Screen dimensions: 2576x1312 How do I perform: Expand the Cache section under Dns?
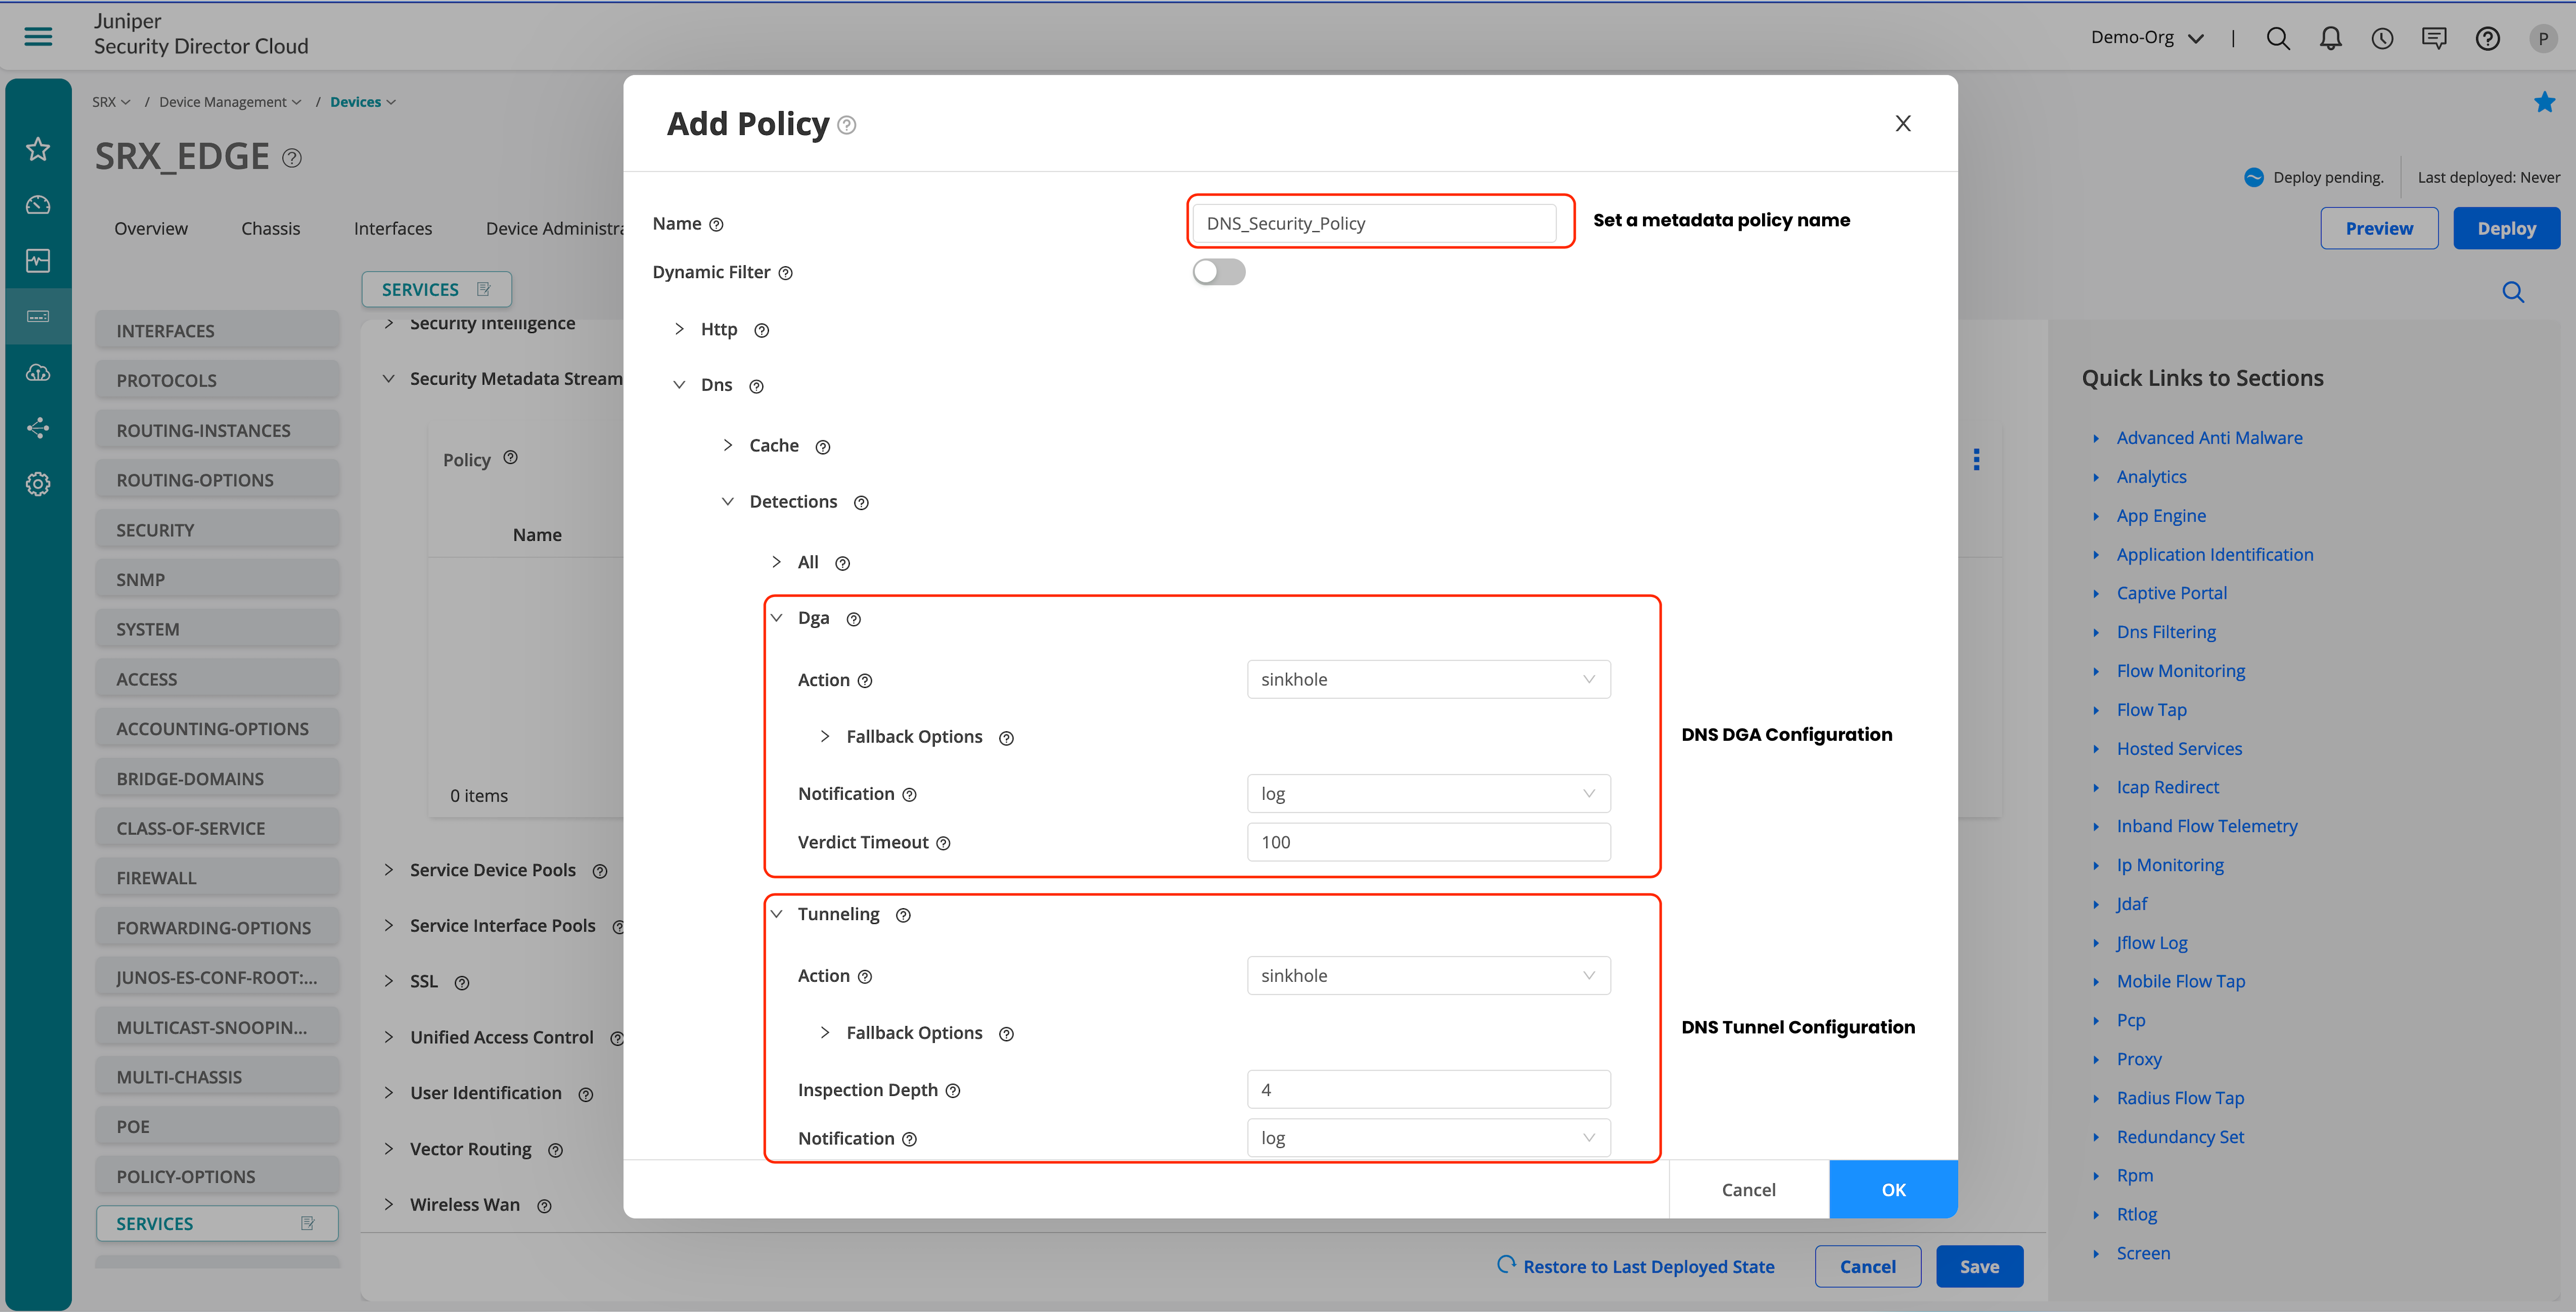(x=728, y=445)
